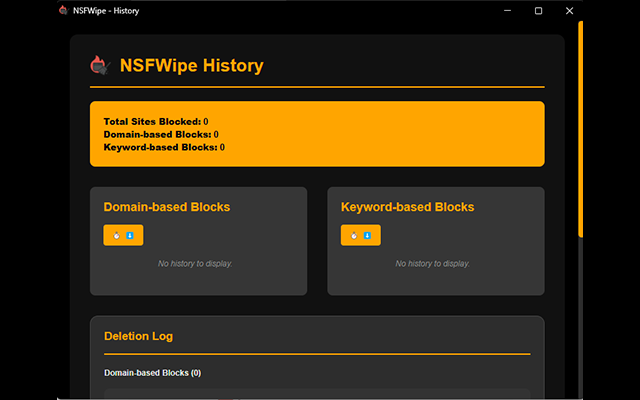Viewport: 640px width, 400px height.
Task: Click 'No history to display.' in Domain-based card
Action: click(x=195, y=264)
